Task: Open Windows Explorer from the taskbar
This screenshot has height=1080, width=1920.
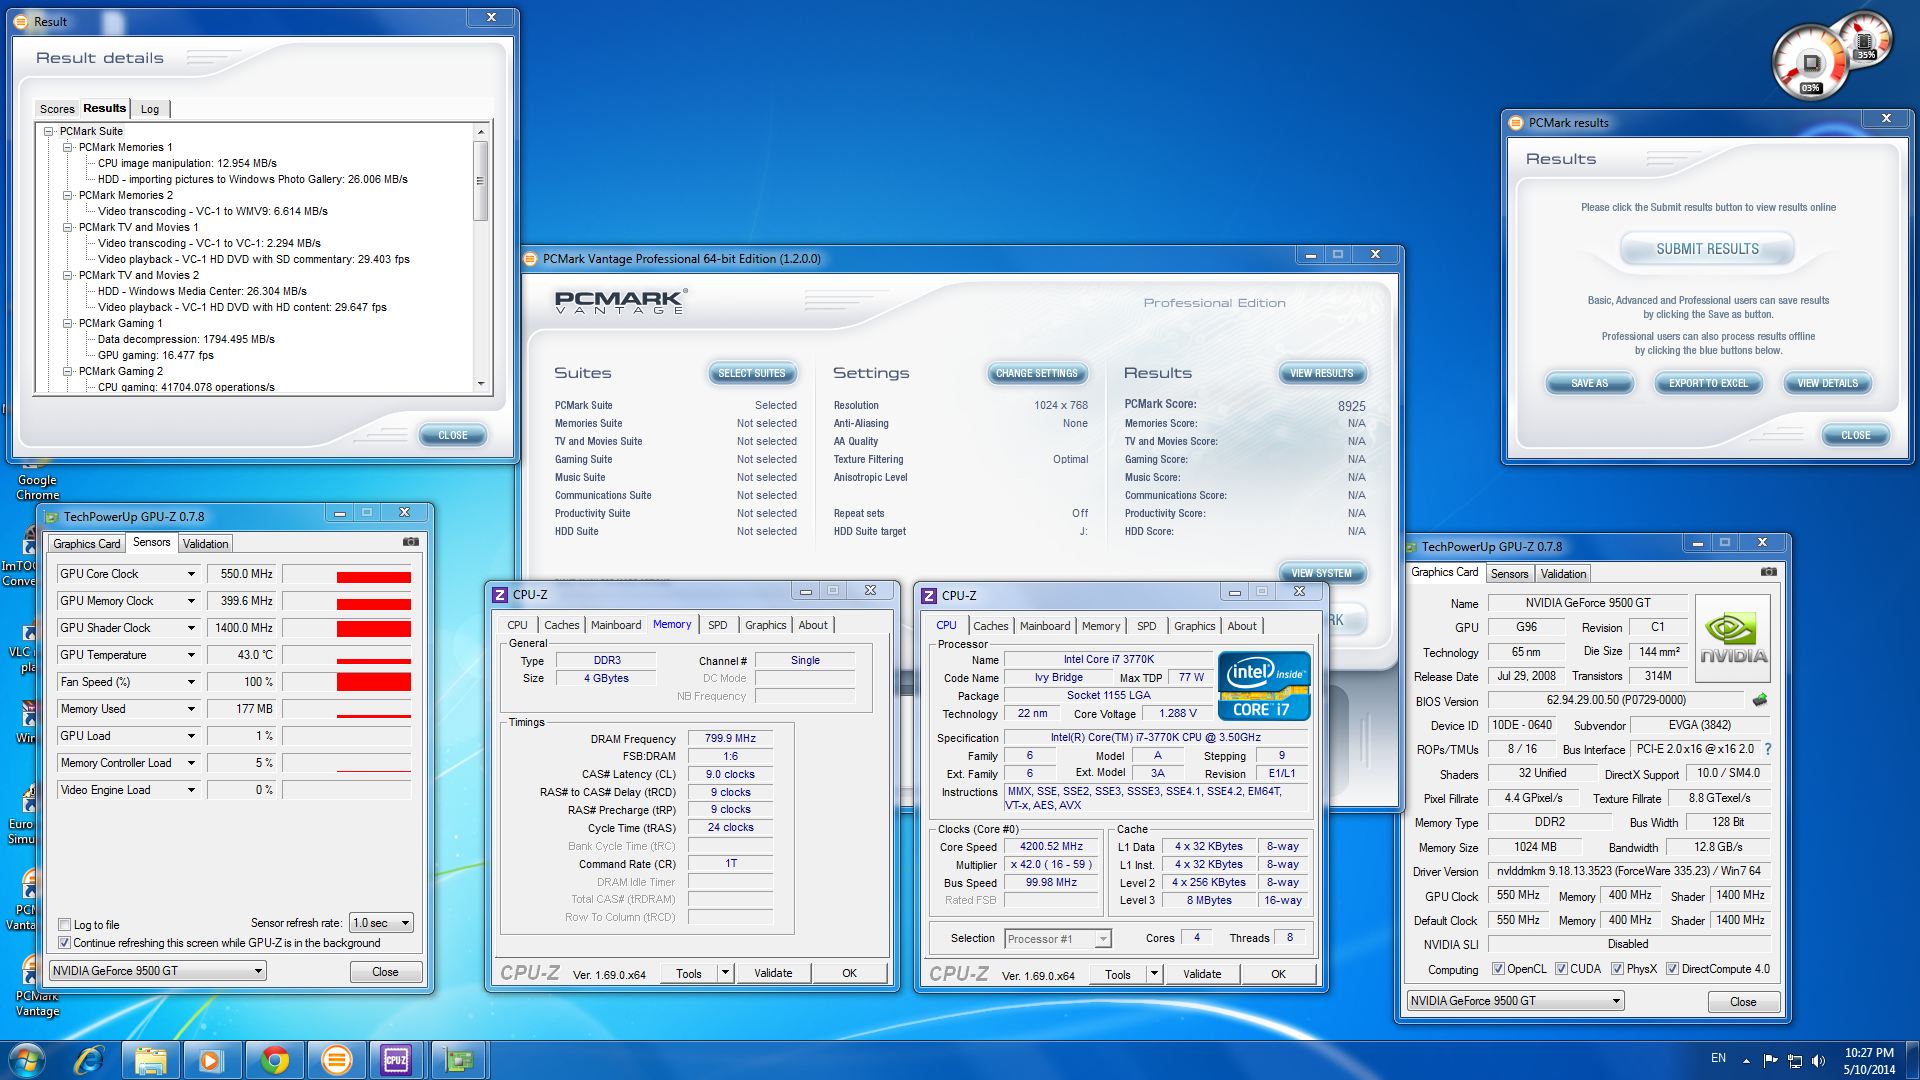Action: 150,1059
